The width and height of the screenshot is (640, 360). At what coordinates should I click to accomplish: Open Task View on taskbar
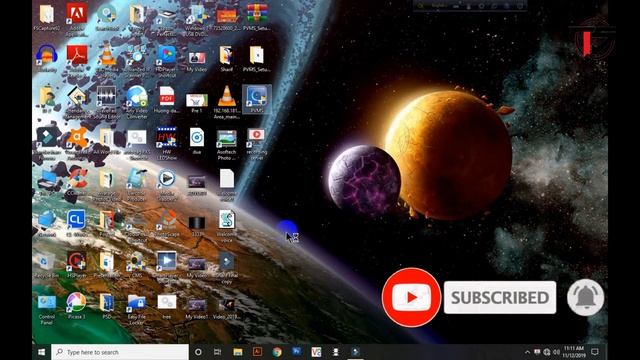pos(218,352)
